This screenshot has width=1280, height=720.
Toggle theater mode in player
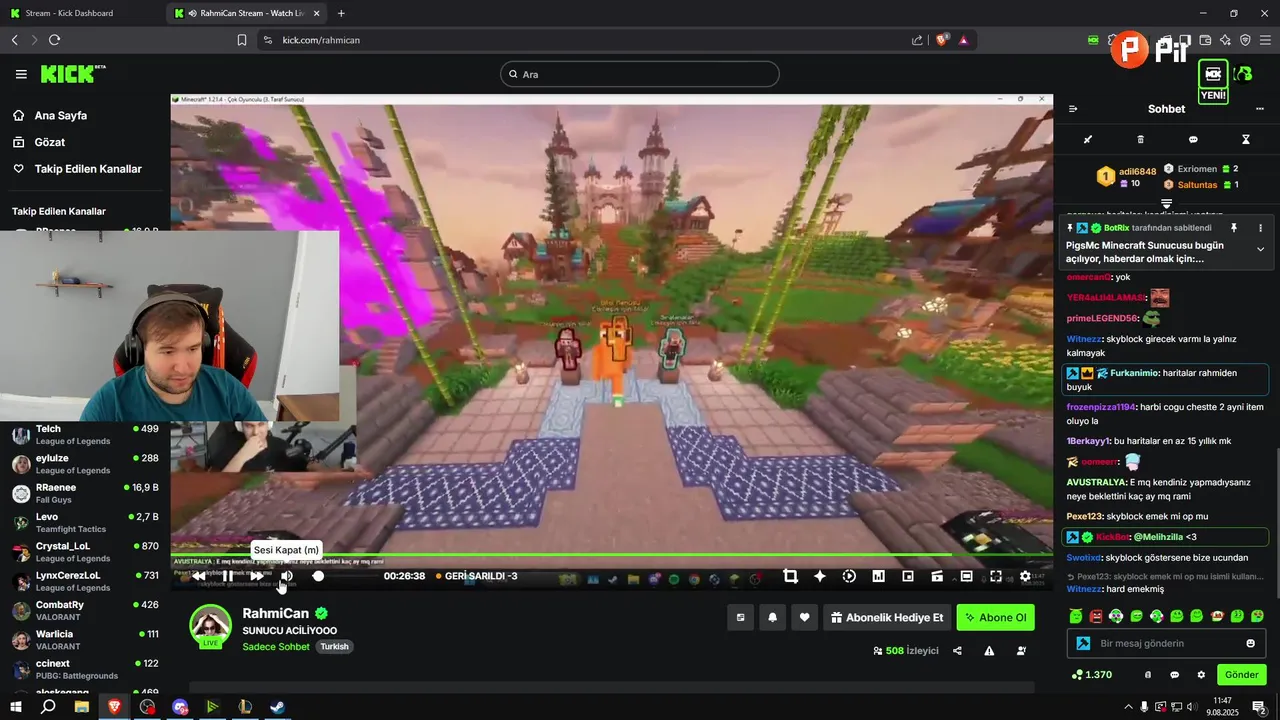[937, 576]
